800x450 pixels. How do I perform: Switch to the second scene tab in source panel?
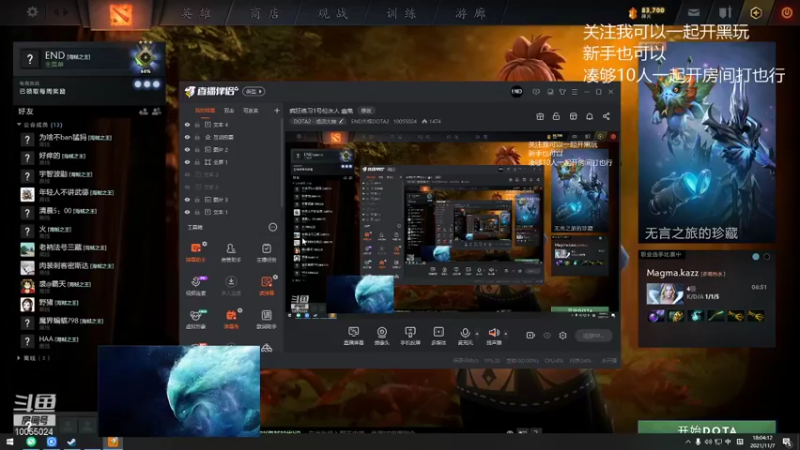click(x=229, y=110)
